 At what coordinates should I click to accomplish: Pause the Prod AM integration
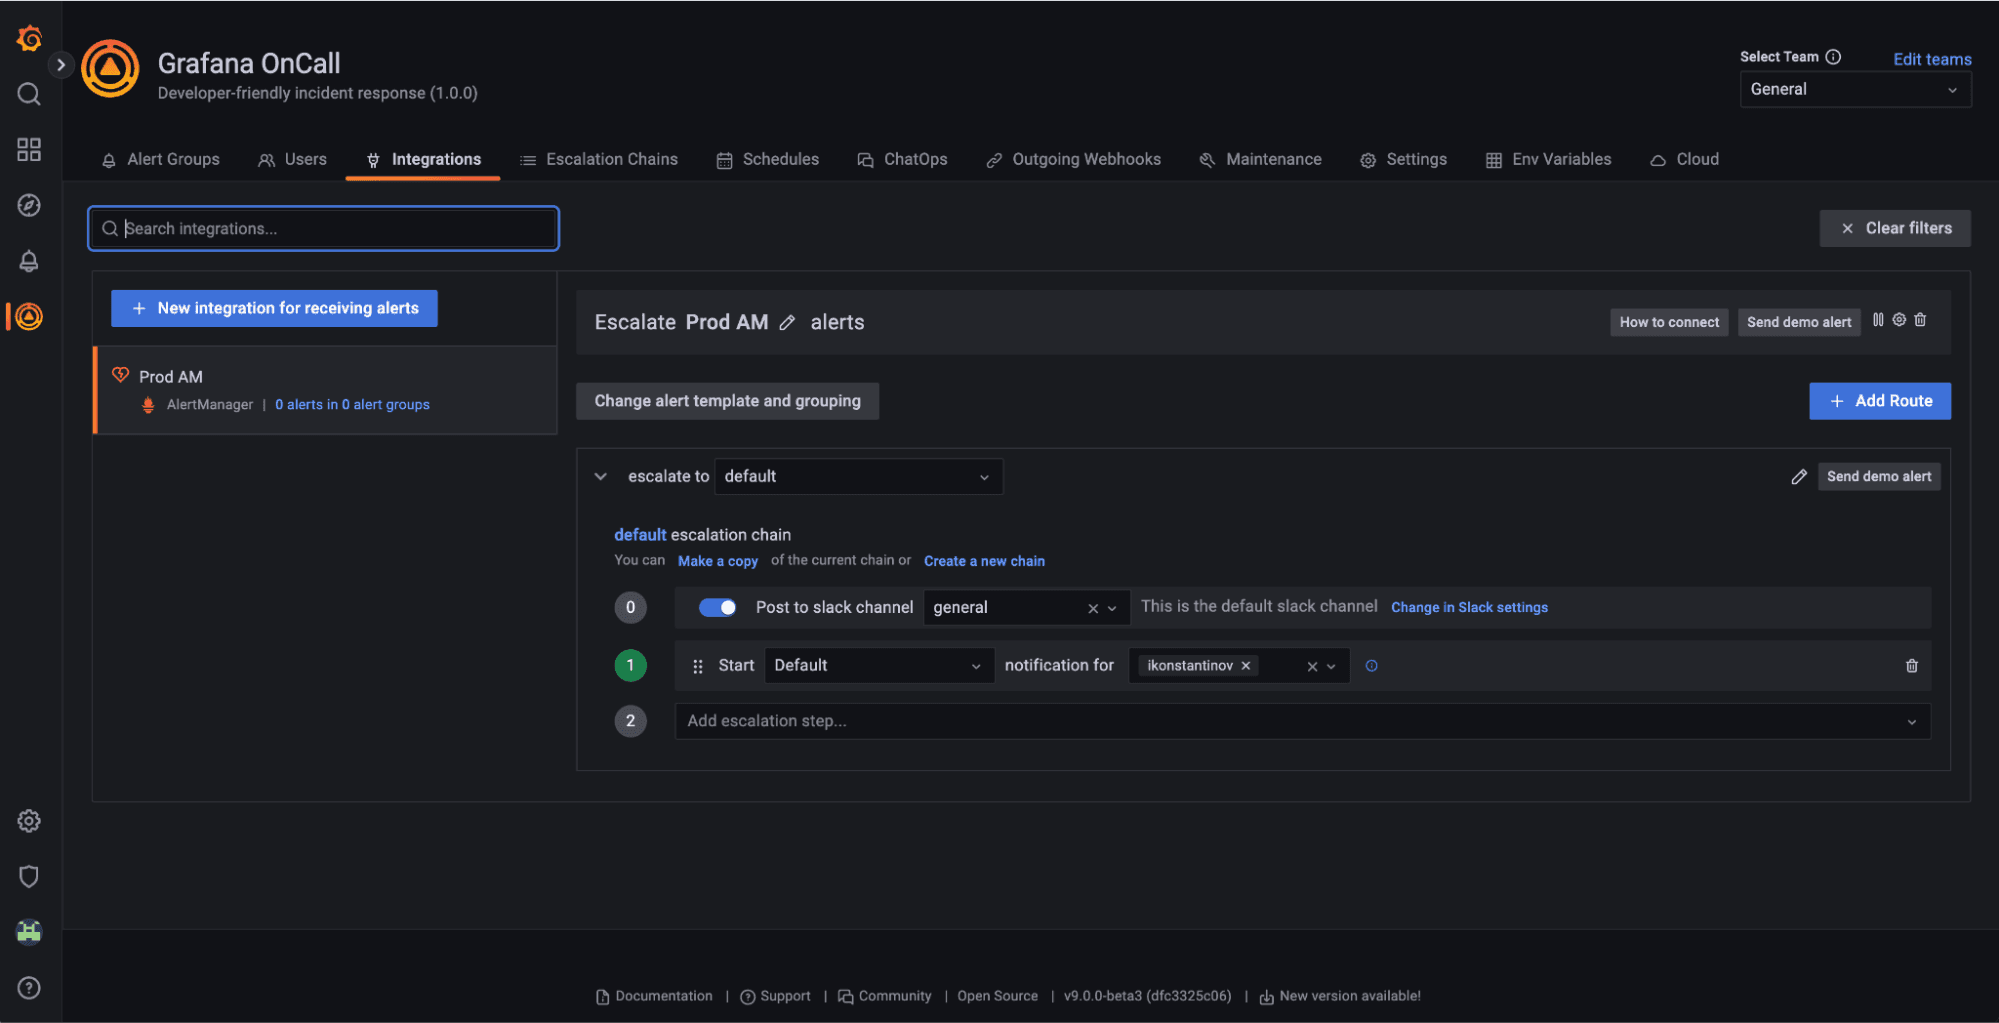[x=1877, y=320]
